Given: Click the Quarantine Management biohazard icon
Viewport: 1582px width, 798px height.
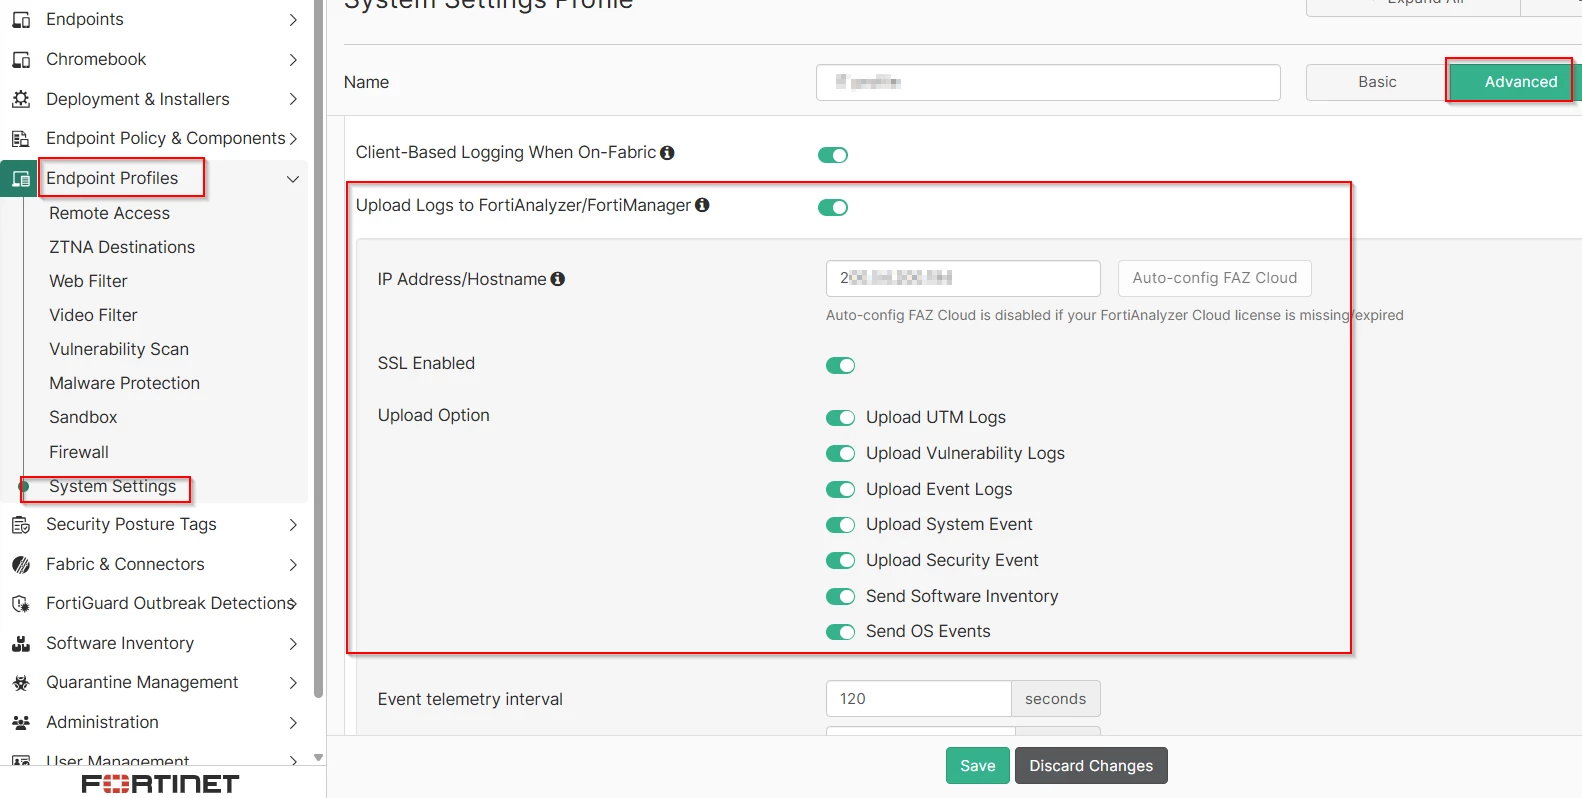Looking at the screenshot, I should click(x=21, y=683).
